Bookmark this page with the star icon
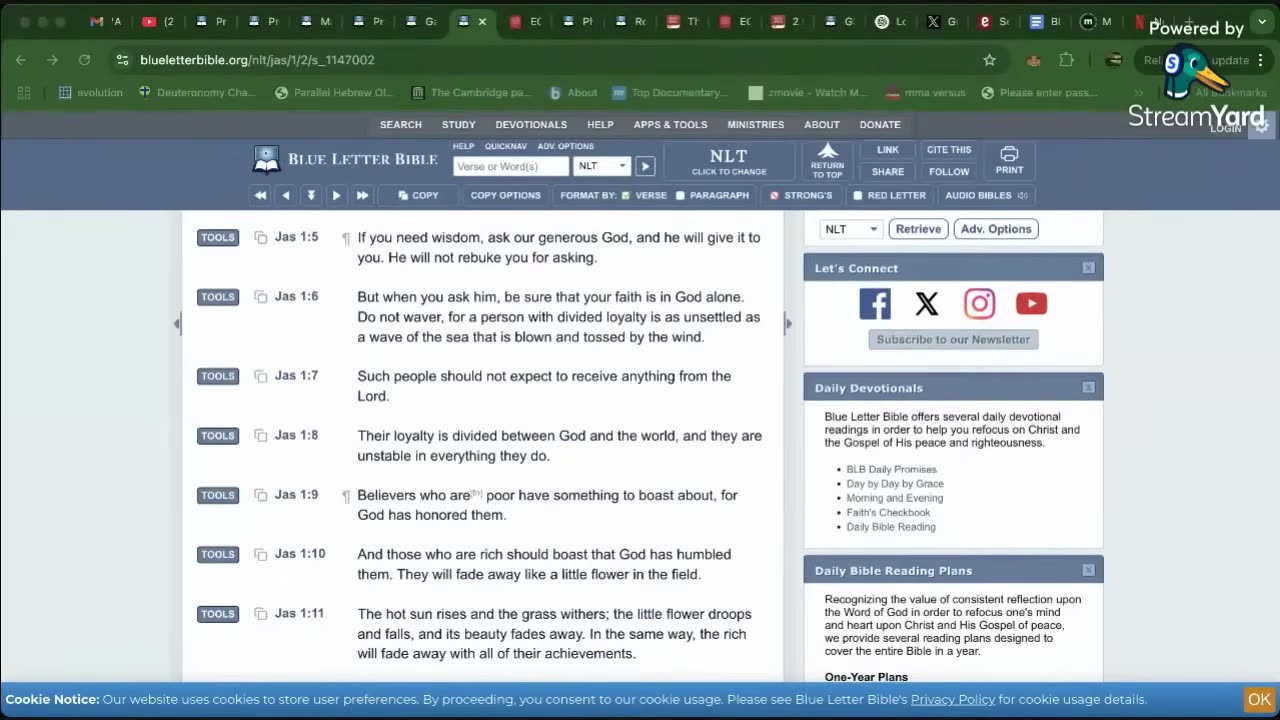The width and height of the screenshot is (1280, 720). pyautogui.click(x=989, y=60)
